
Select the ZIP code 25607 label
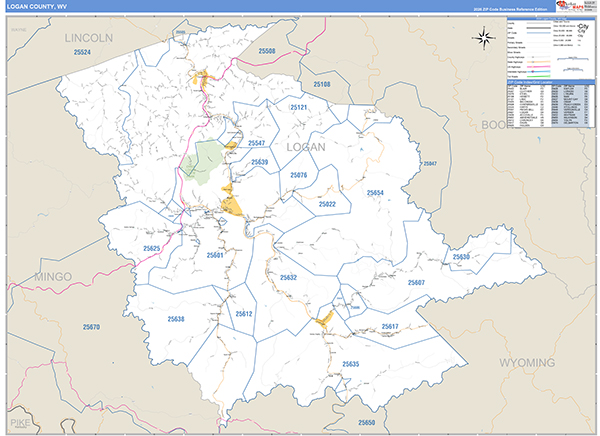click(x=416, y=283)
